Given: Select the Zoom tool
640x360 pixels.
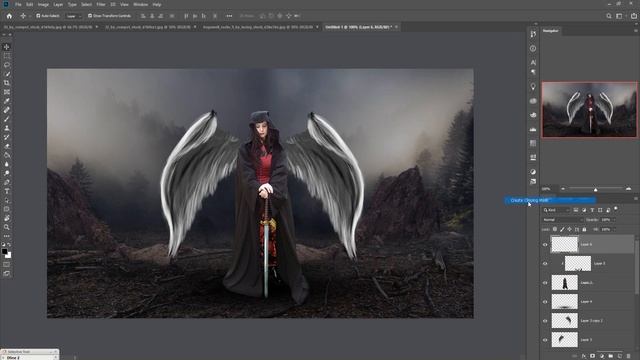Looking at the screenshot, I should (x=7, y=227).
